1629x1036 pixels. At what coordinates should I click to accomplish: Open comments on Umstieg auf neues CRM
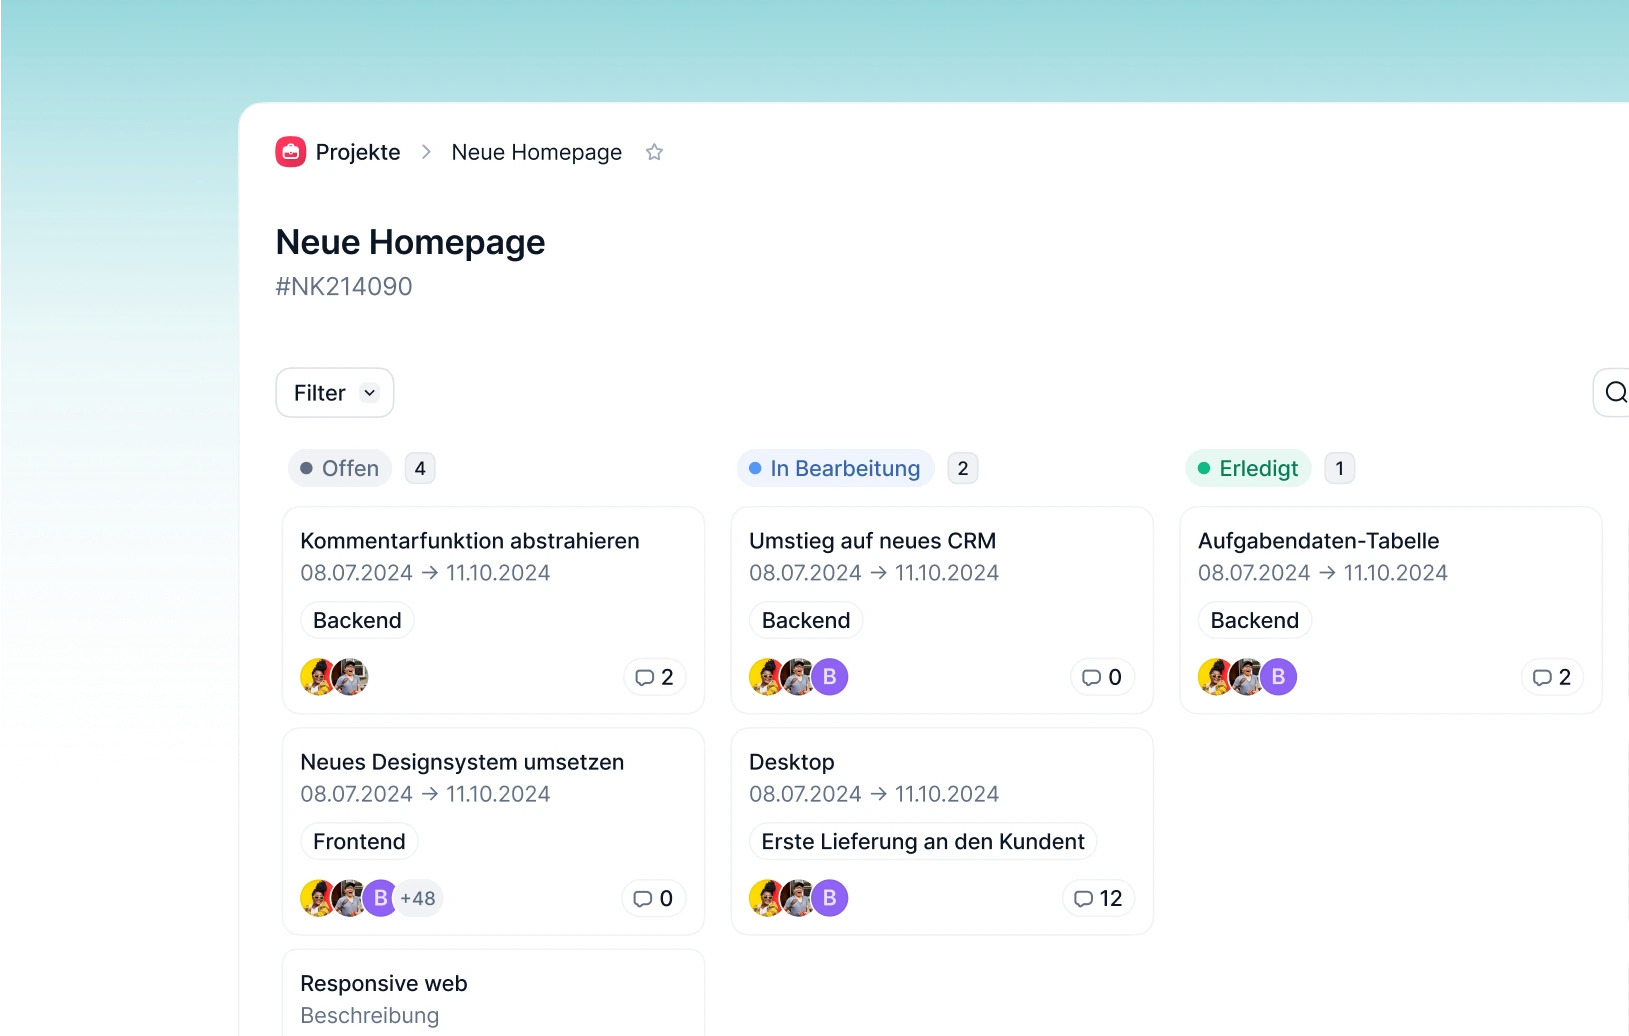[x=1102, y=677]
